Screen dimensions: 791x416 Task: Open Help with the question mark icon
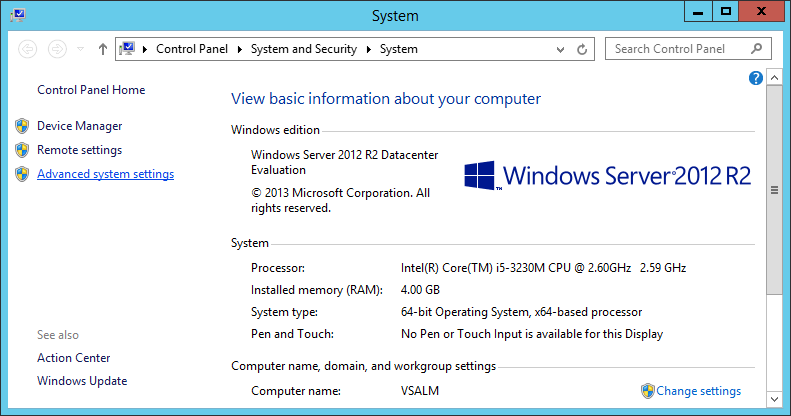coord(756,78)
